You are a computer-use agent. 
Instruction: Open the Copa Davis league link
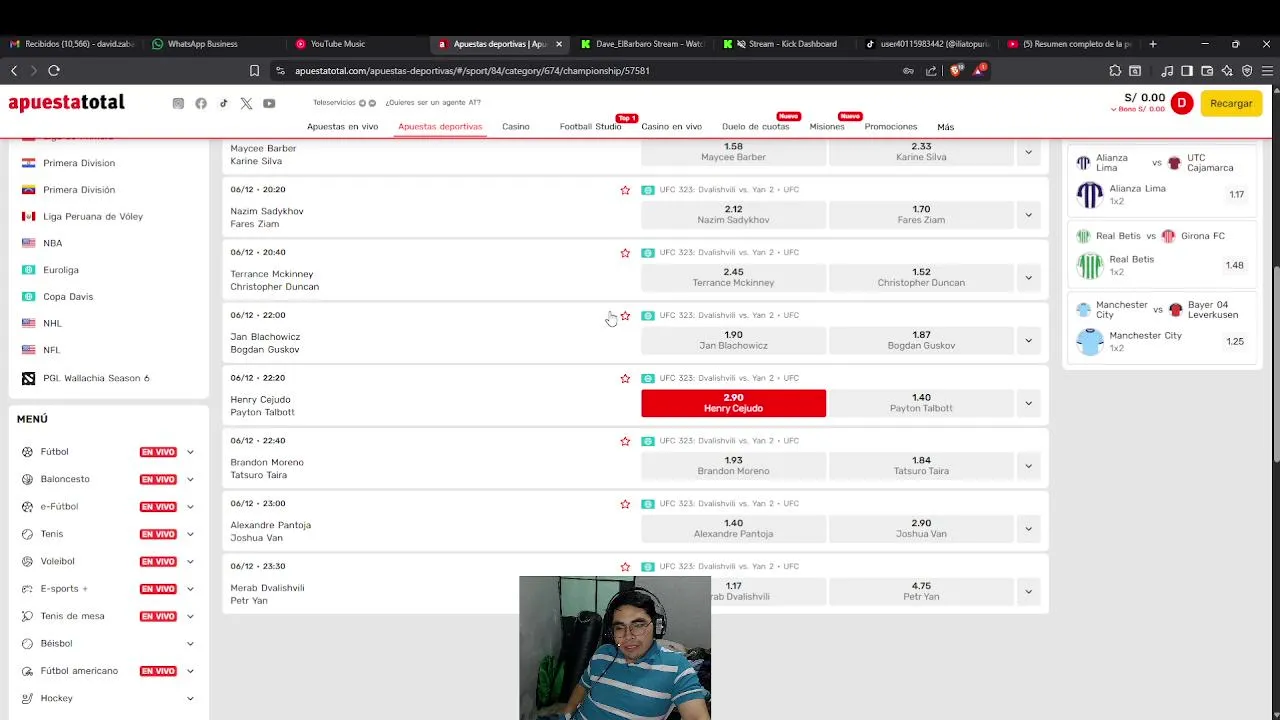click(68, 297)
